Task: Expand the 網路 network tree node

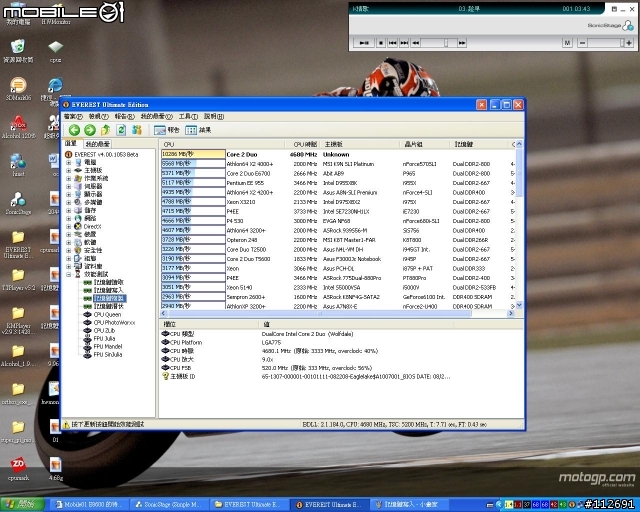Action: tap(69, 218)
